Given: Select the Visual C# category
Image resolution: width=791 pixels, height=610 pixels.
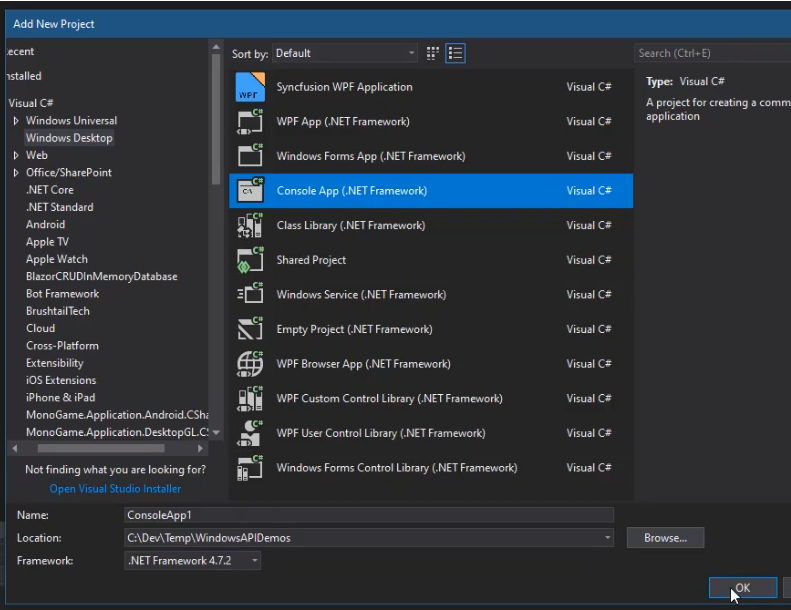Looking at the screenshot, I should 31,103.
